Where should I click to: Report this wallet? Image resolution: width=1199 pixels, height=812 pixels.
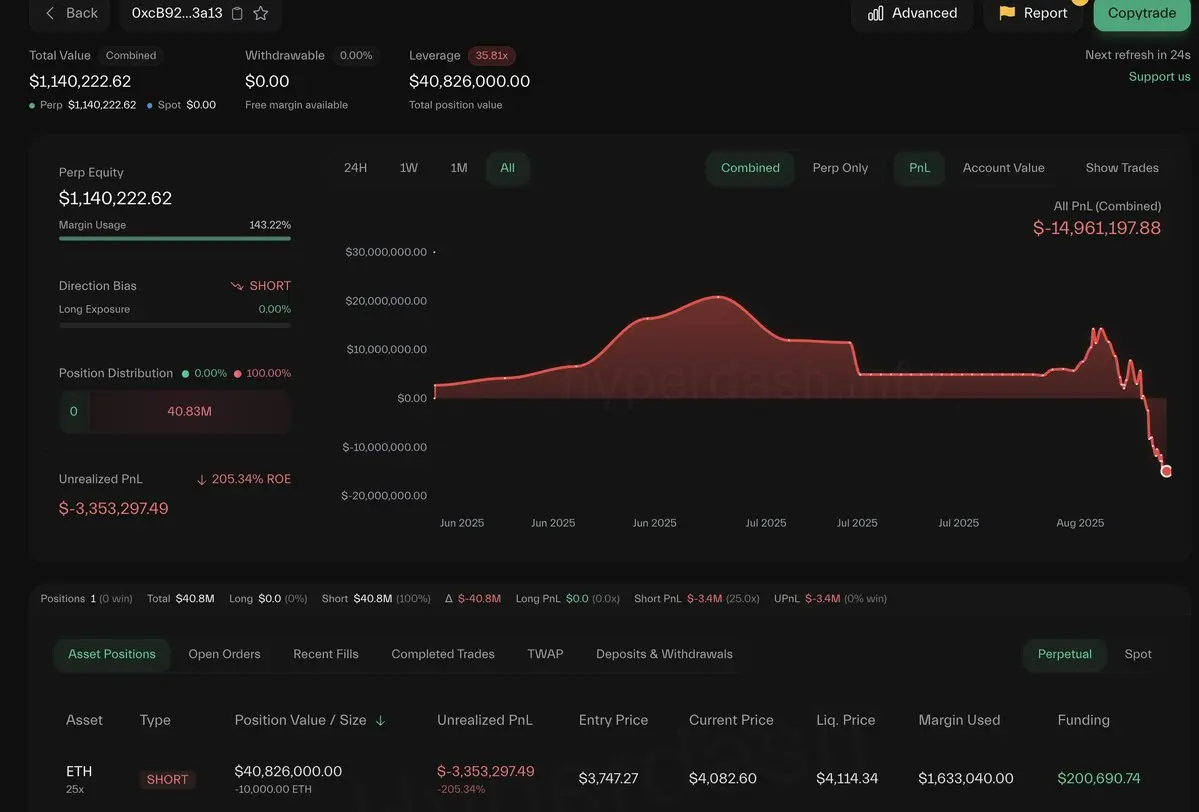(1033, 13)
